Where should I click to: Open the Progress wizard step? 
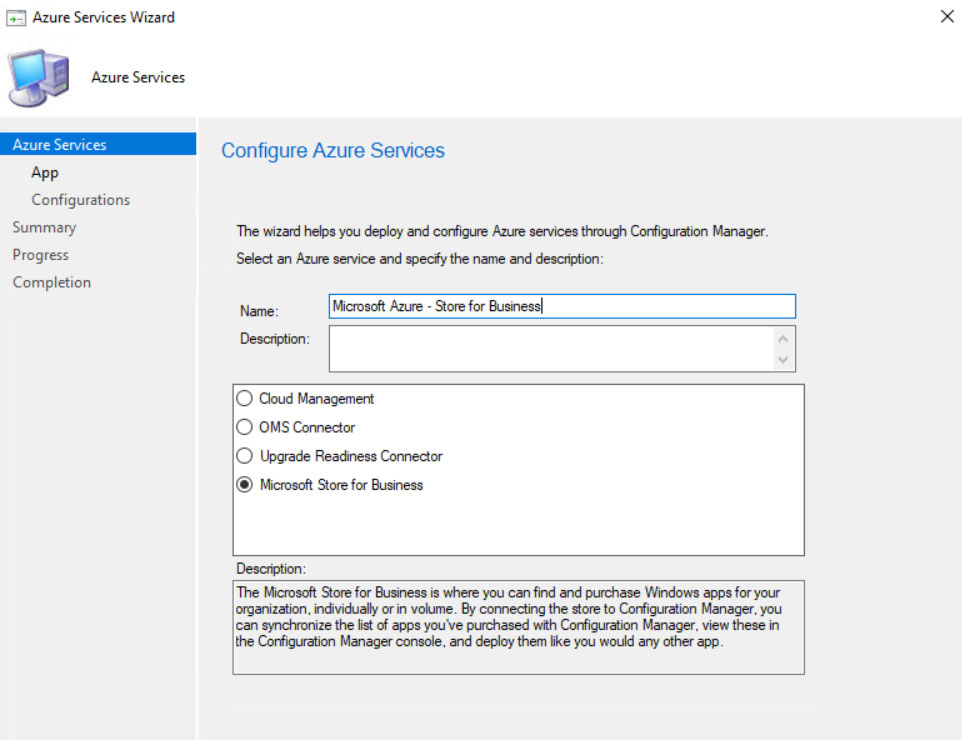(40, 255)
